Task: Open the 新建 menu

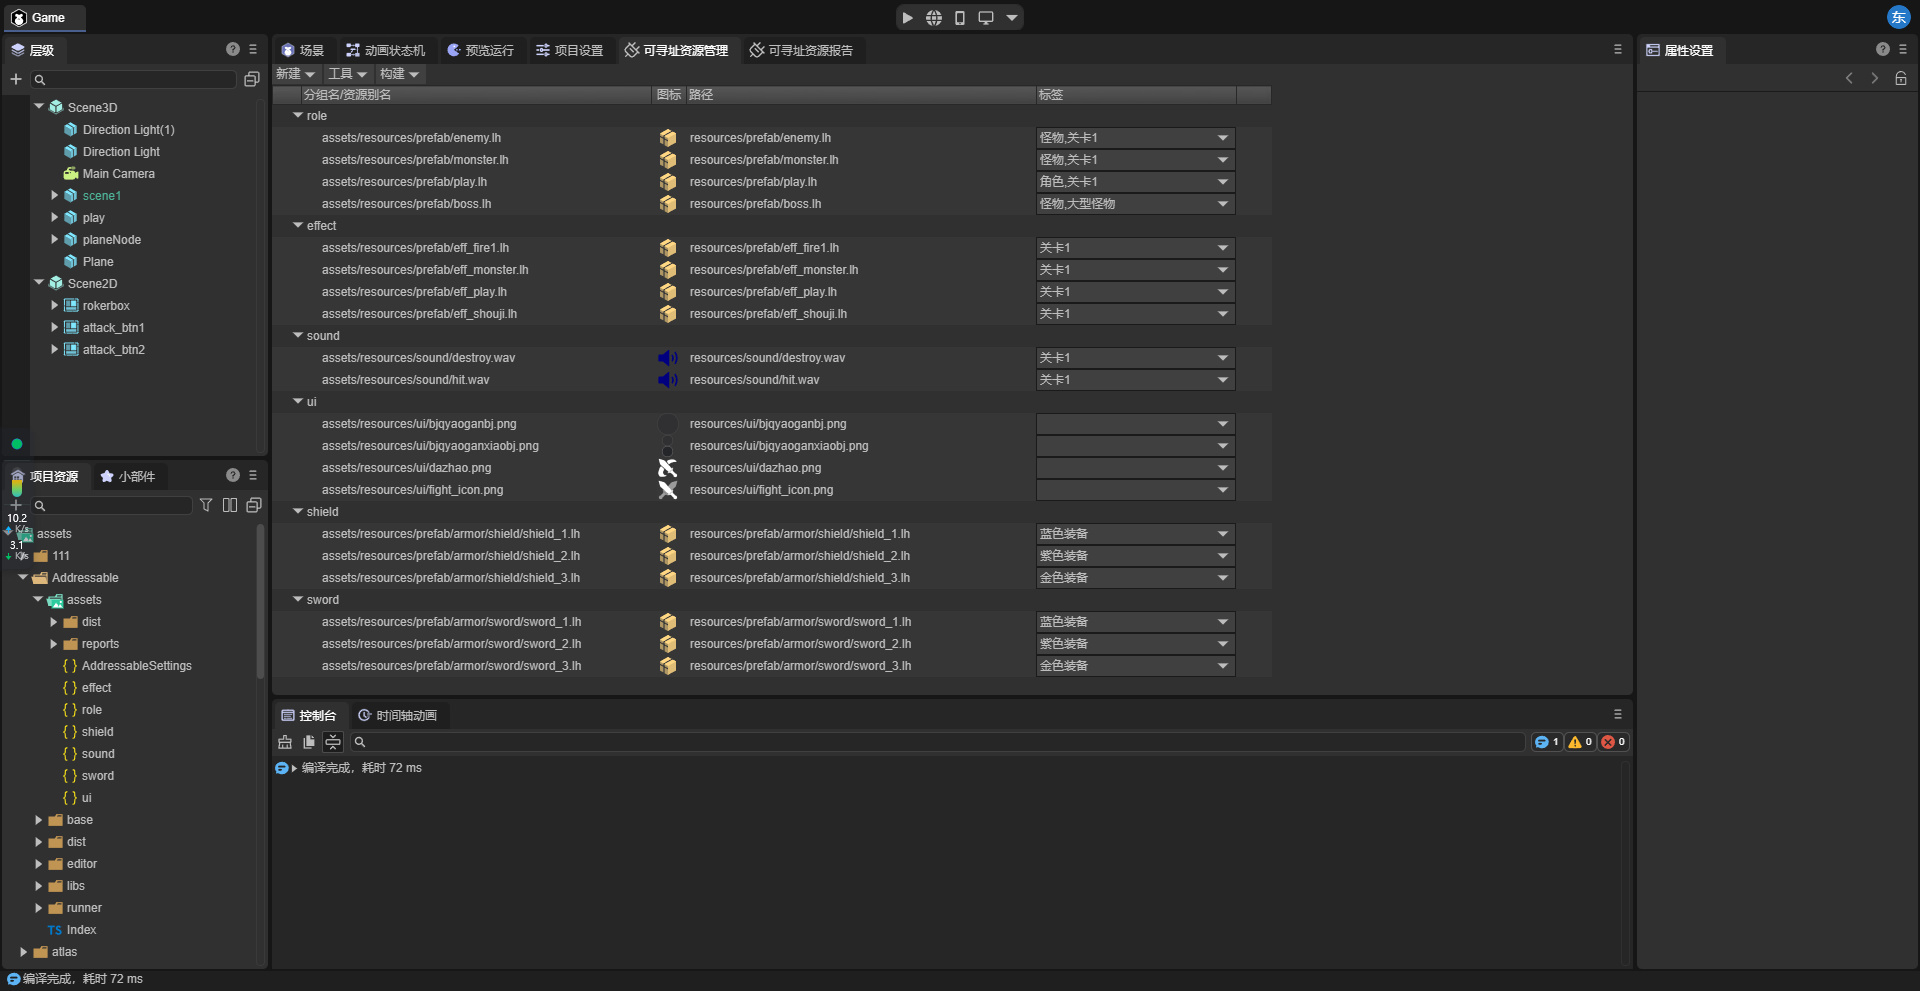Action: [295, 74]
